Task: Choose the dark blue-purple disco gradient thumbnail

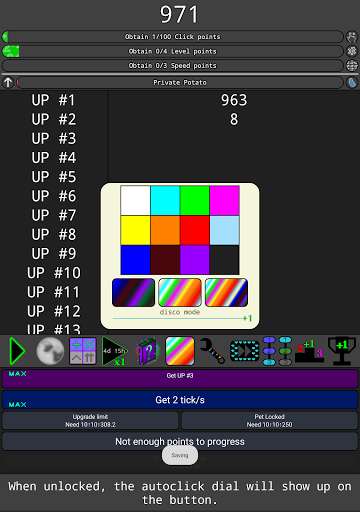Action: coord(133,292)
